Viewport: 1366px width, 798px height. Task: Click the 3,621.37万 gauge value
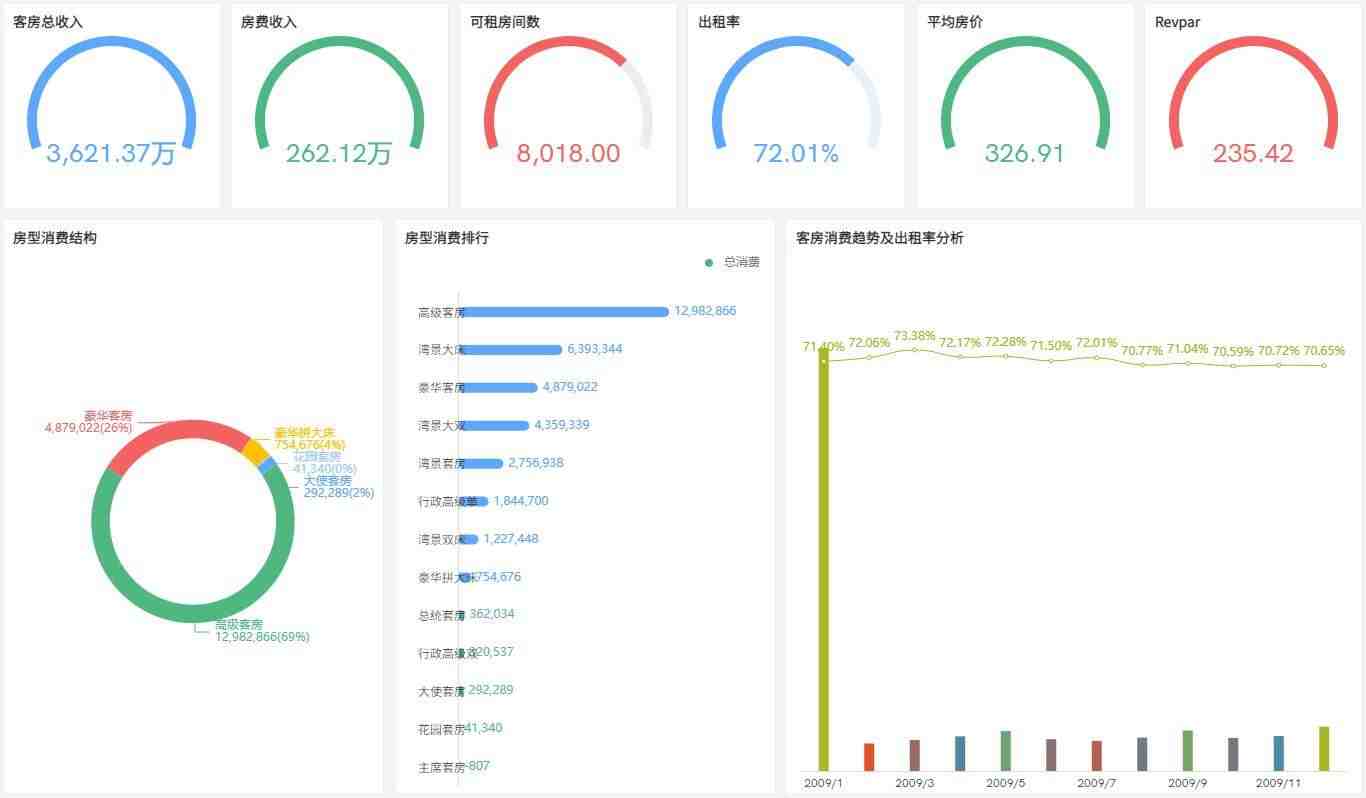111,153
